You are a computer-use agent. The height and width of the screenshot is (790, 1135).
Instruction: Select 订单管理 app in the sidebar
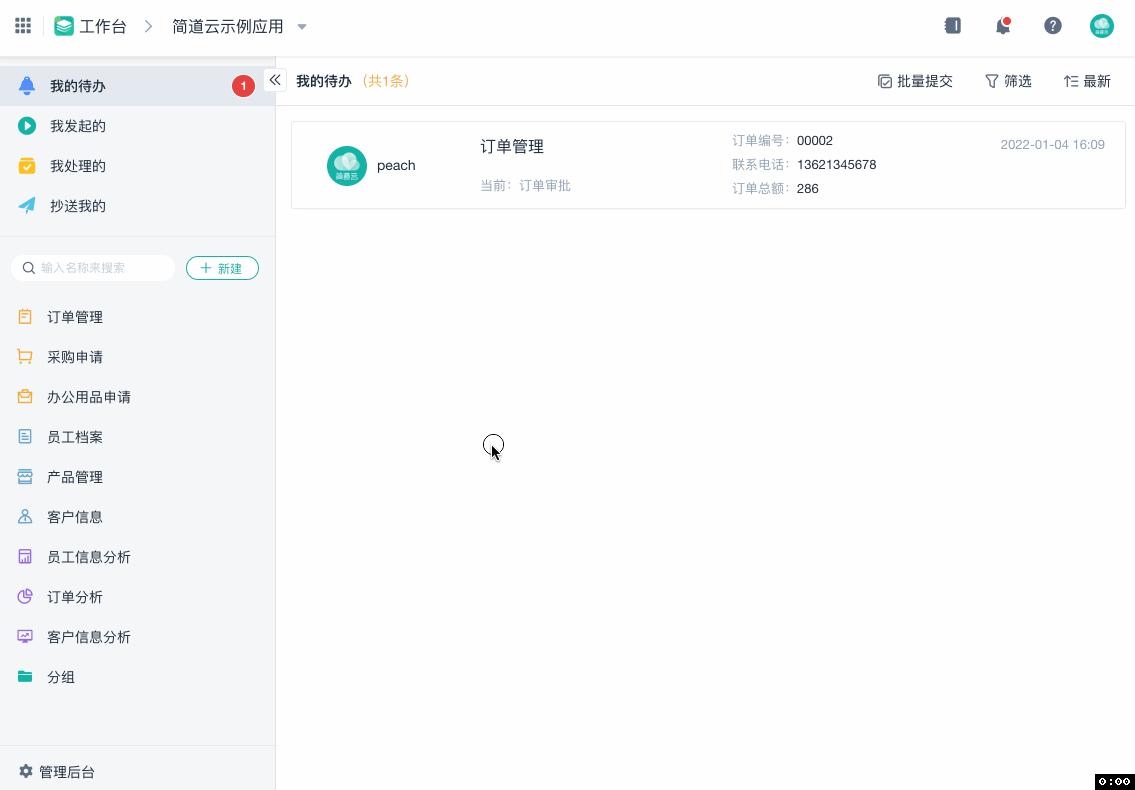click(x=74, y=316)
